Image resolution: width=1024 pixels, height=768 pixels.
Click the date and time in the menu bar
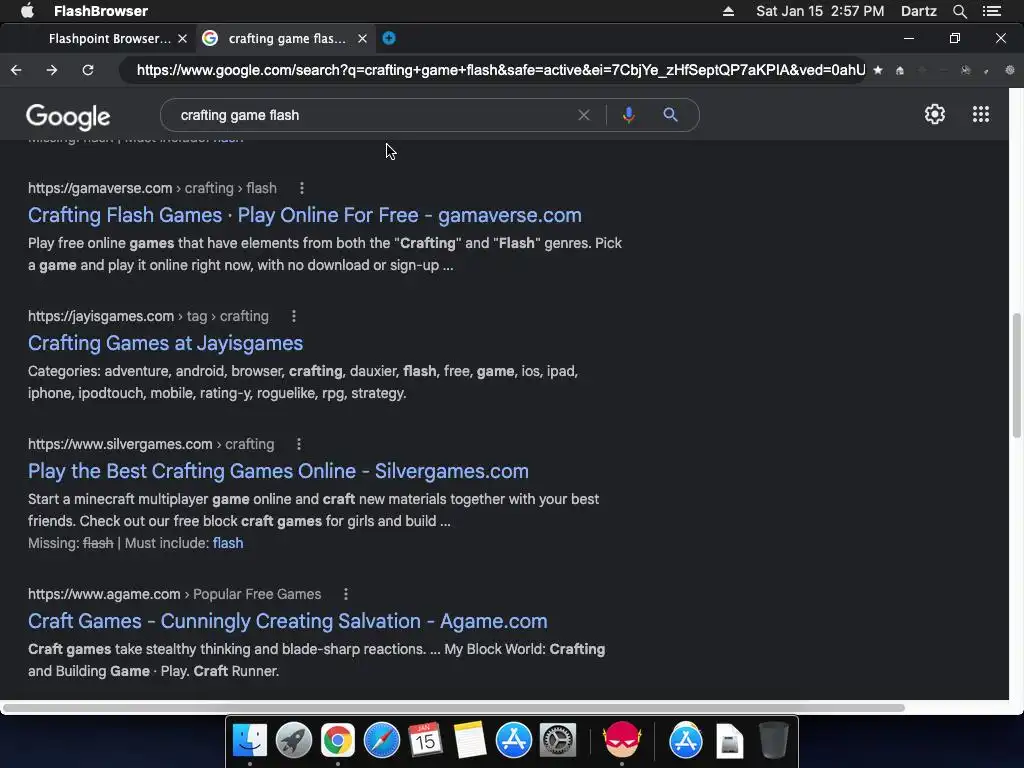pos(820,11)
